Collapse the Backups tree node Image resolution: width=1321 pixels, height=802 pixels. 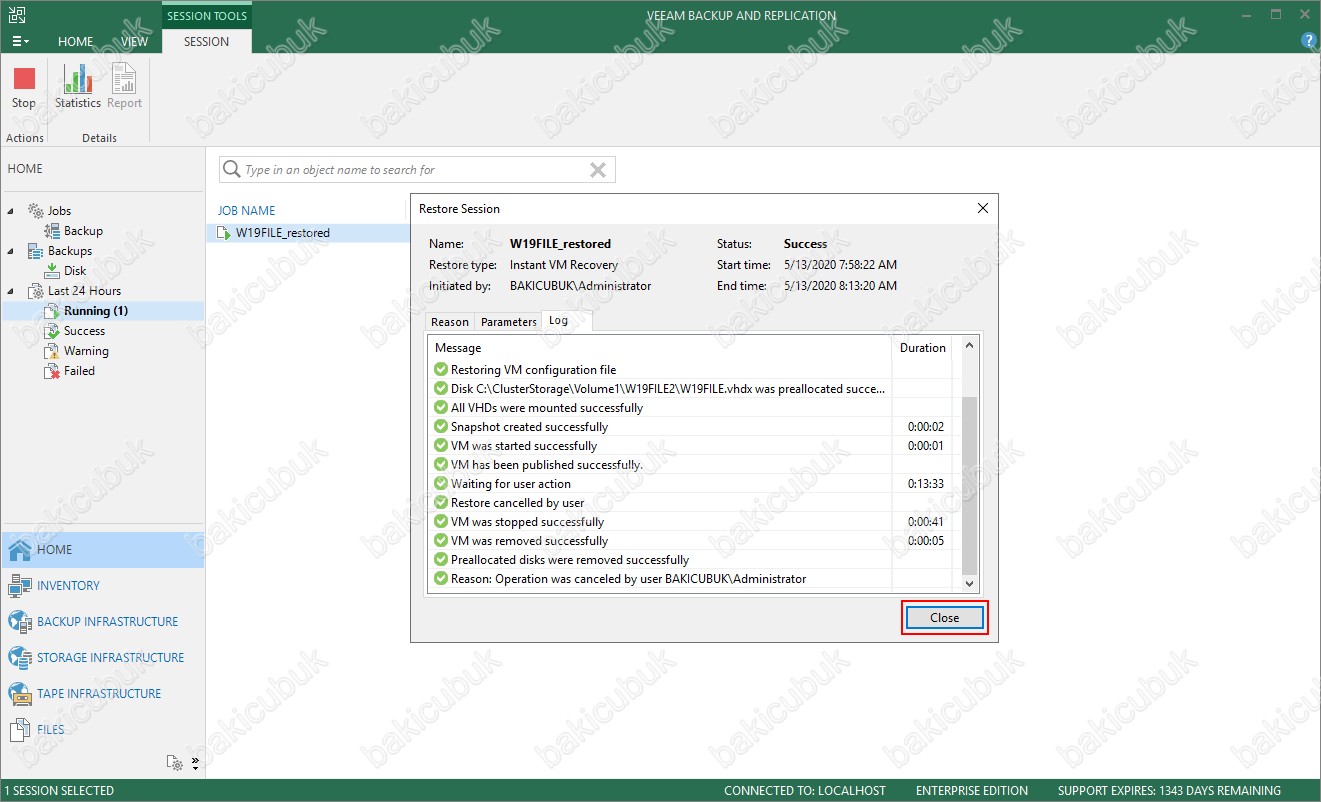[x=12, y=251]
